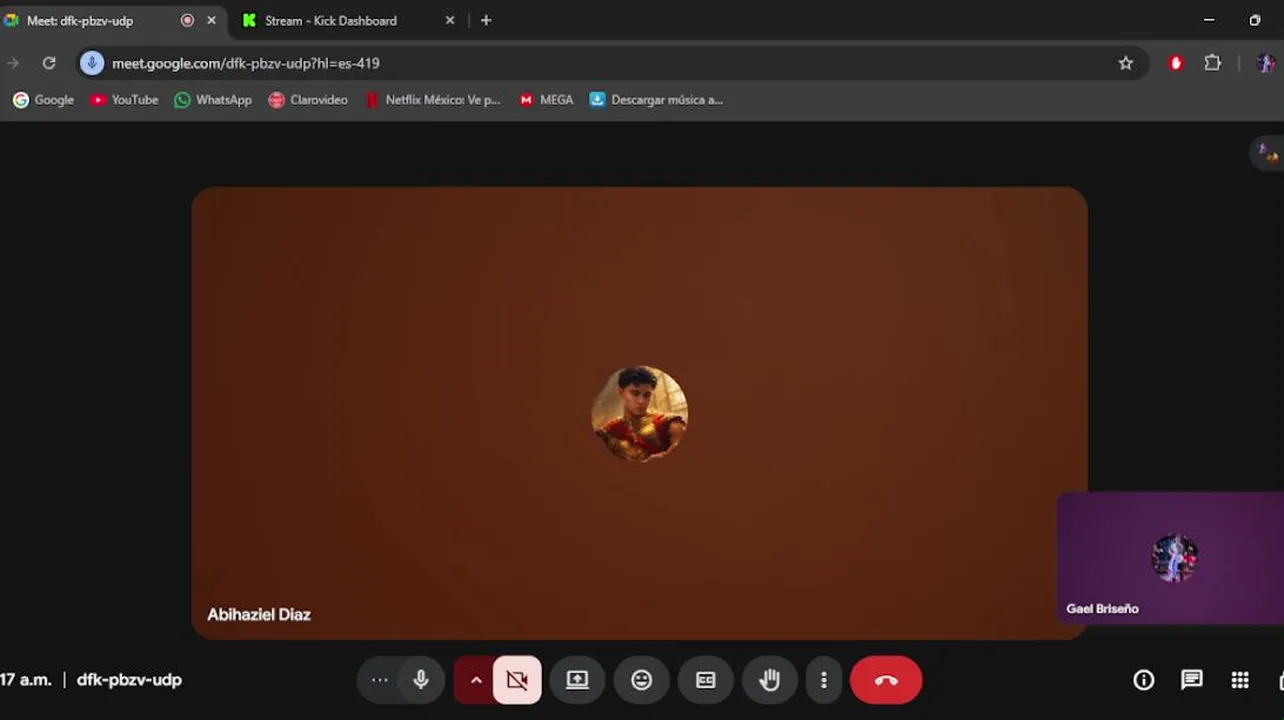
Task: Select Gael Briseño's participant tile
Action: point(1170,558)
